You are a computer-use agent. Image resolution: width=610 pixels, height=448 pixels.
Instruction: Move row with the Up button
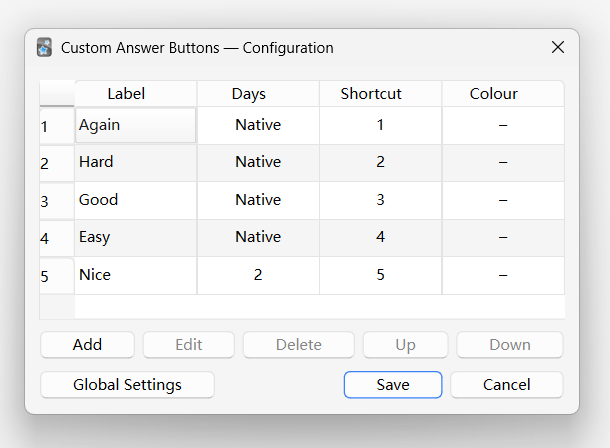click(x=405, y=345)
